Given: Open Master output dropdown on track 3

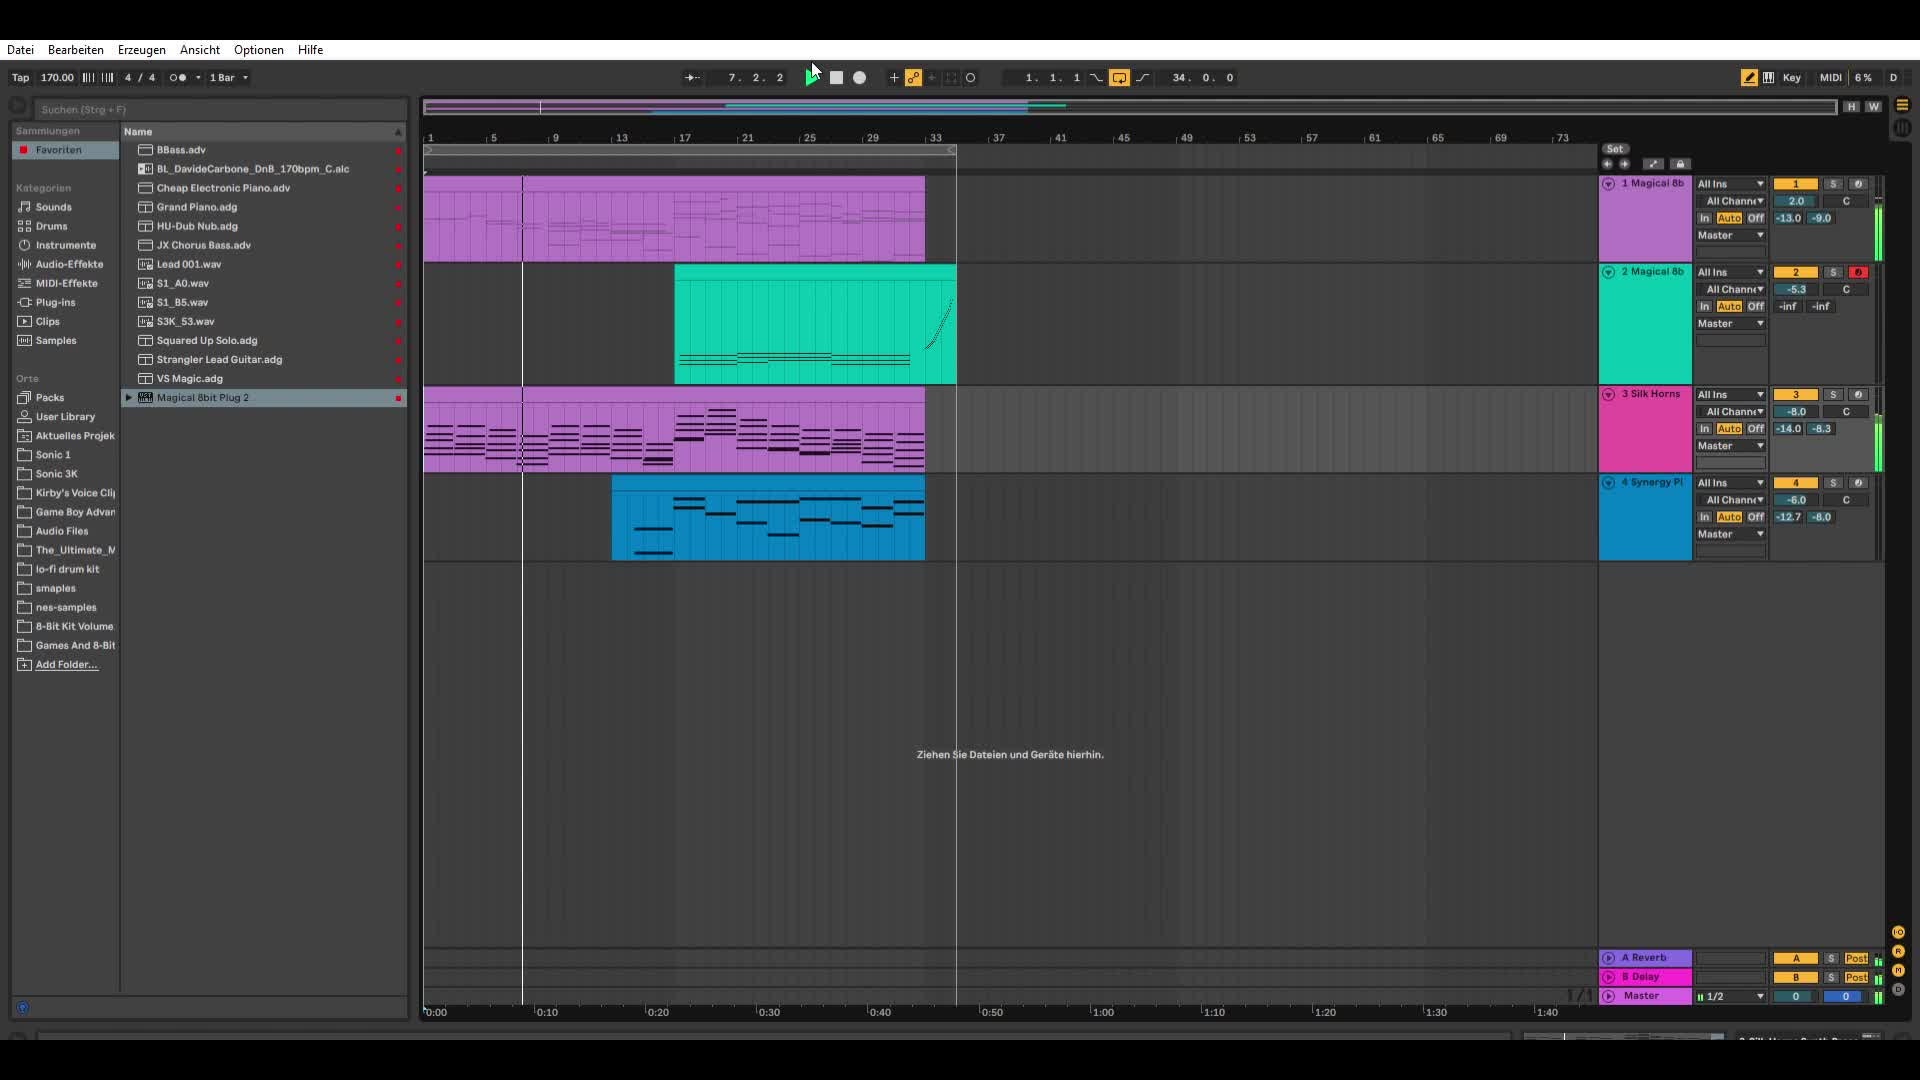Looking at the screenshot, I should tap(1731, 446).
